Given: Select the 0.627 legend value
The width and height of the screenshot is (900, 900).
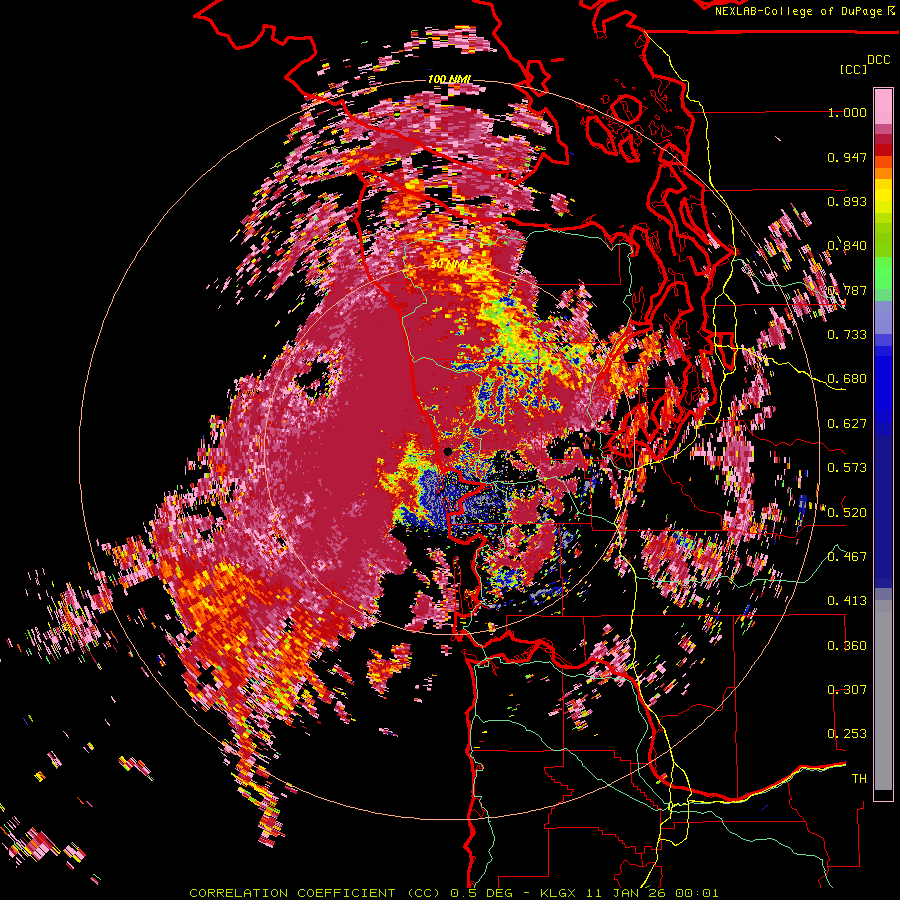Looking at the screenshot, I should click(x=847, y=424).
